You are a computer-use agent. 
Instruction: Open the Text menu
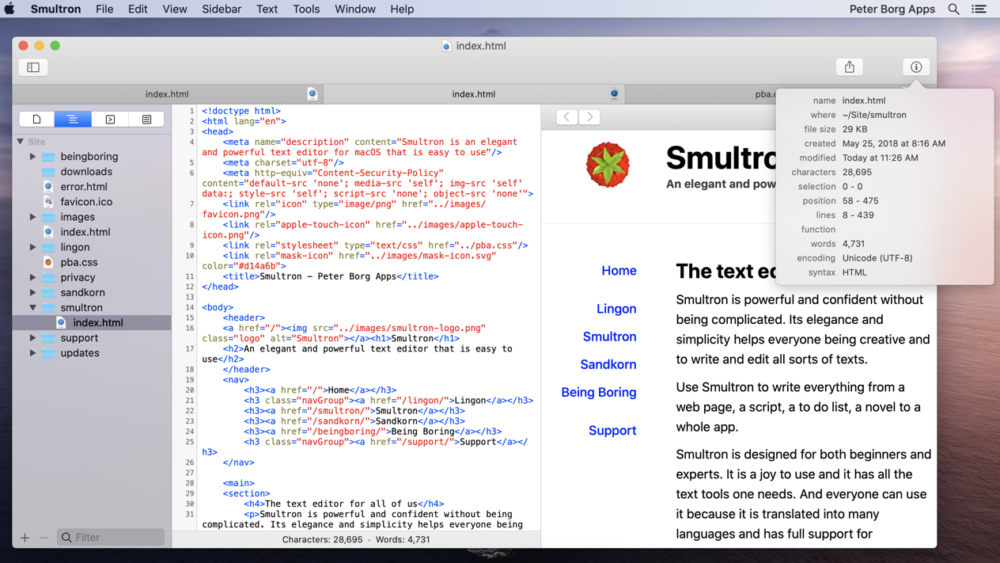pyautogui.click(x=267, y=9)
